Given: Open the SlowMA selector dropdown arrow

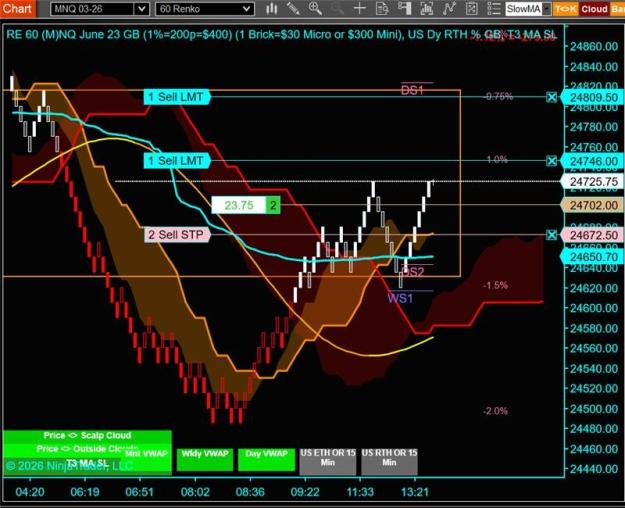Looking at the screenshot, I should tap(547, 9).
